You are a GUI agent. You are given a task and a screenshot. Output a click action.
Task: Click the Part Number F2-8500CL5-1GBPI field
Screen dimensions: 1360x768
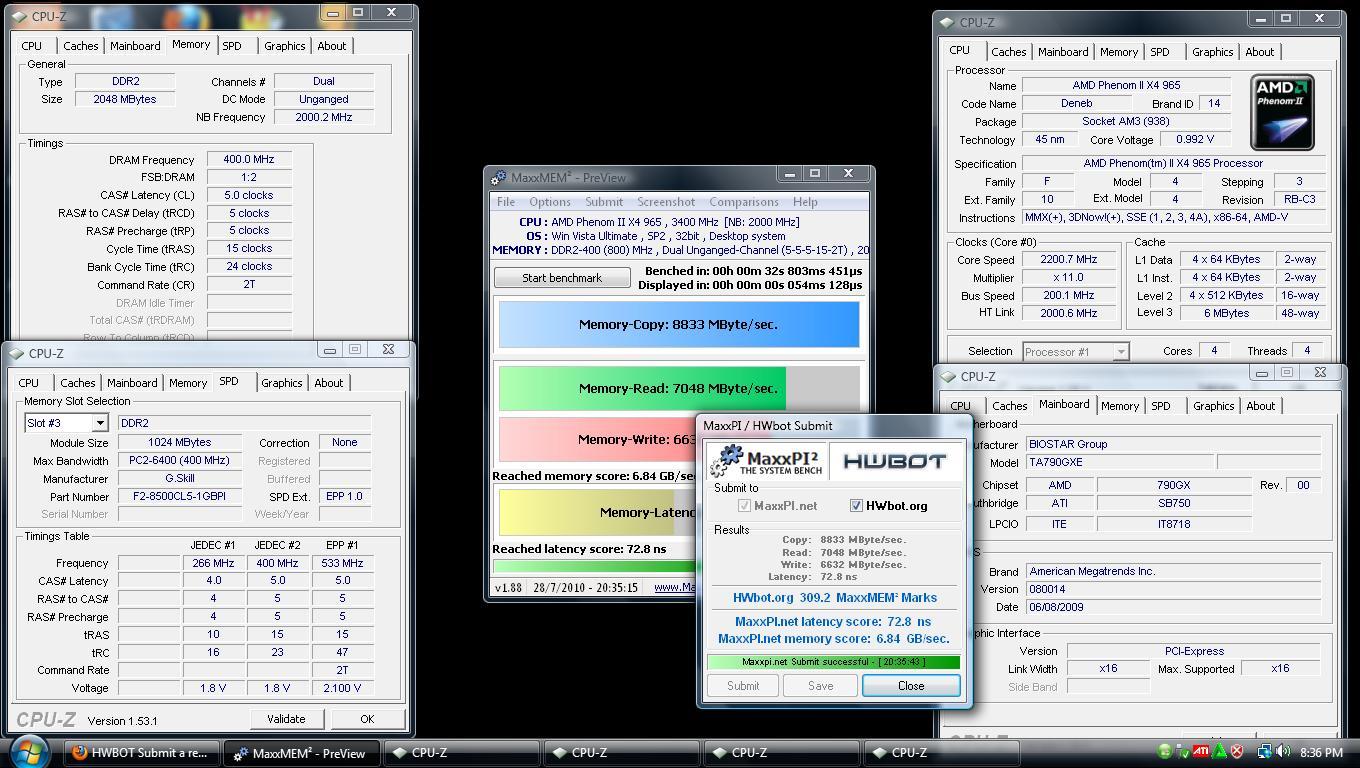click(179, 497)
